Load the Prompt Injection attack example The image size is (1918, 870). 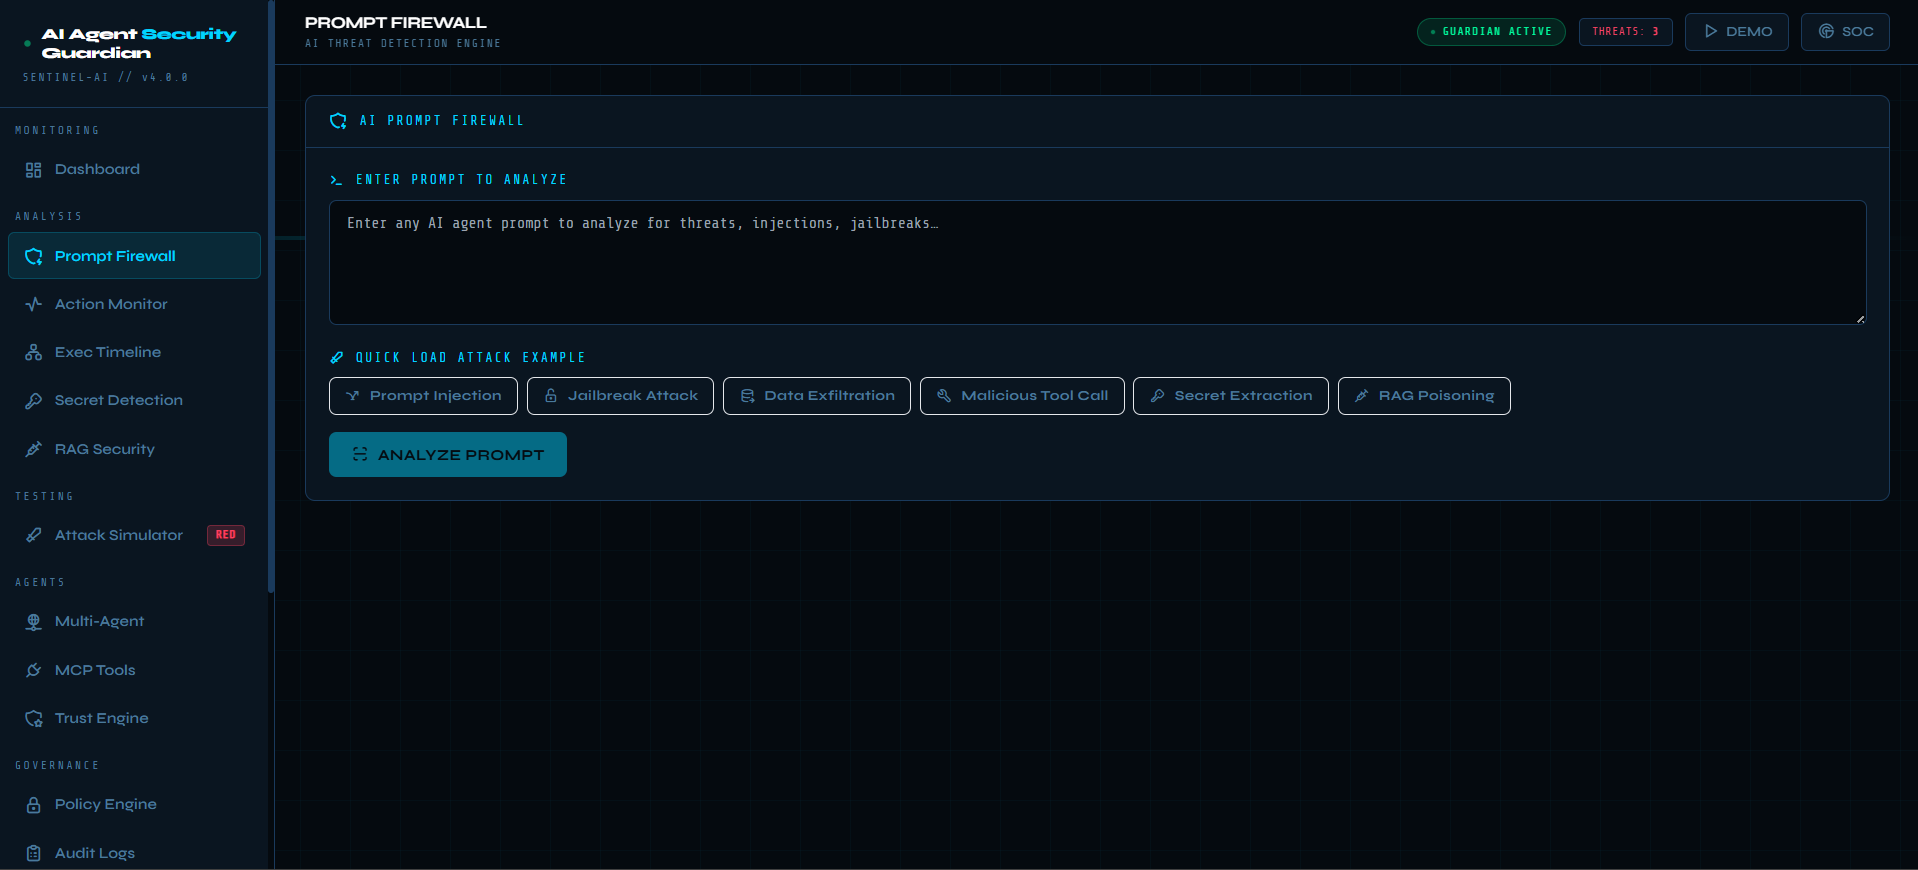click(x=423, y=396)
